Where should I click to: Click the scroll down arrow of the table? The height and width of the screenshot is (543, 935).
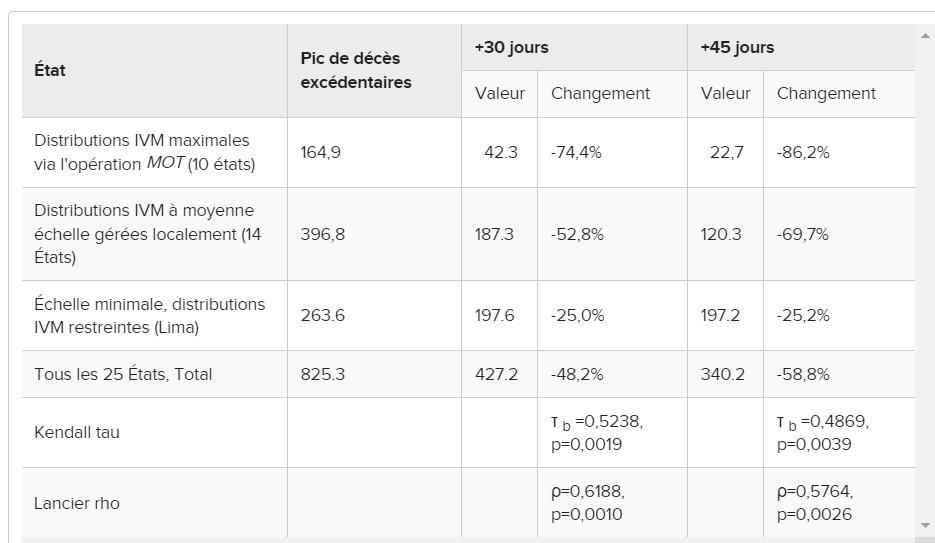[924, 525]
